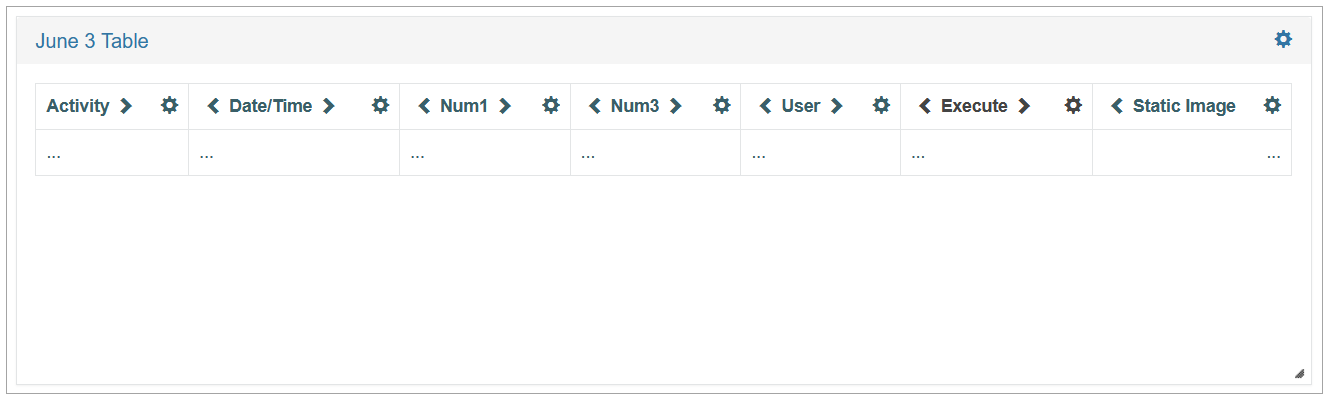Select the Execute column header label
This screenshot has height=397, width=1323.
pos(974,106)
